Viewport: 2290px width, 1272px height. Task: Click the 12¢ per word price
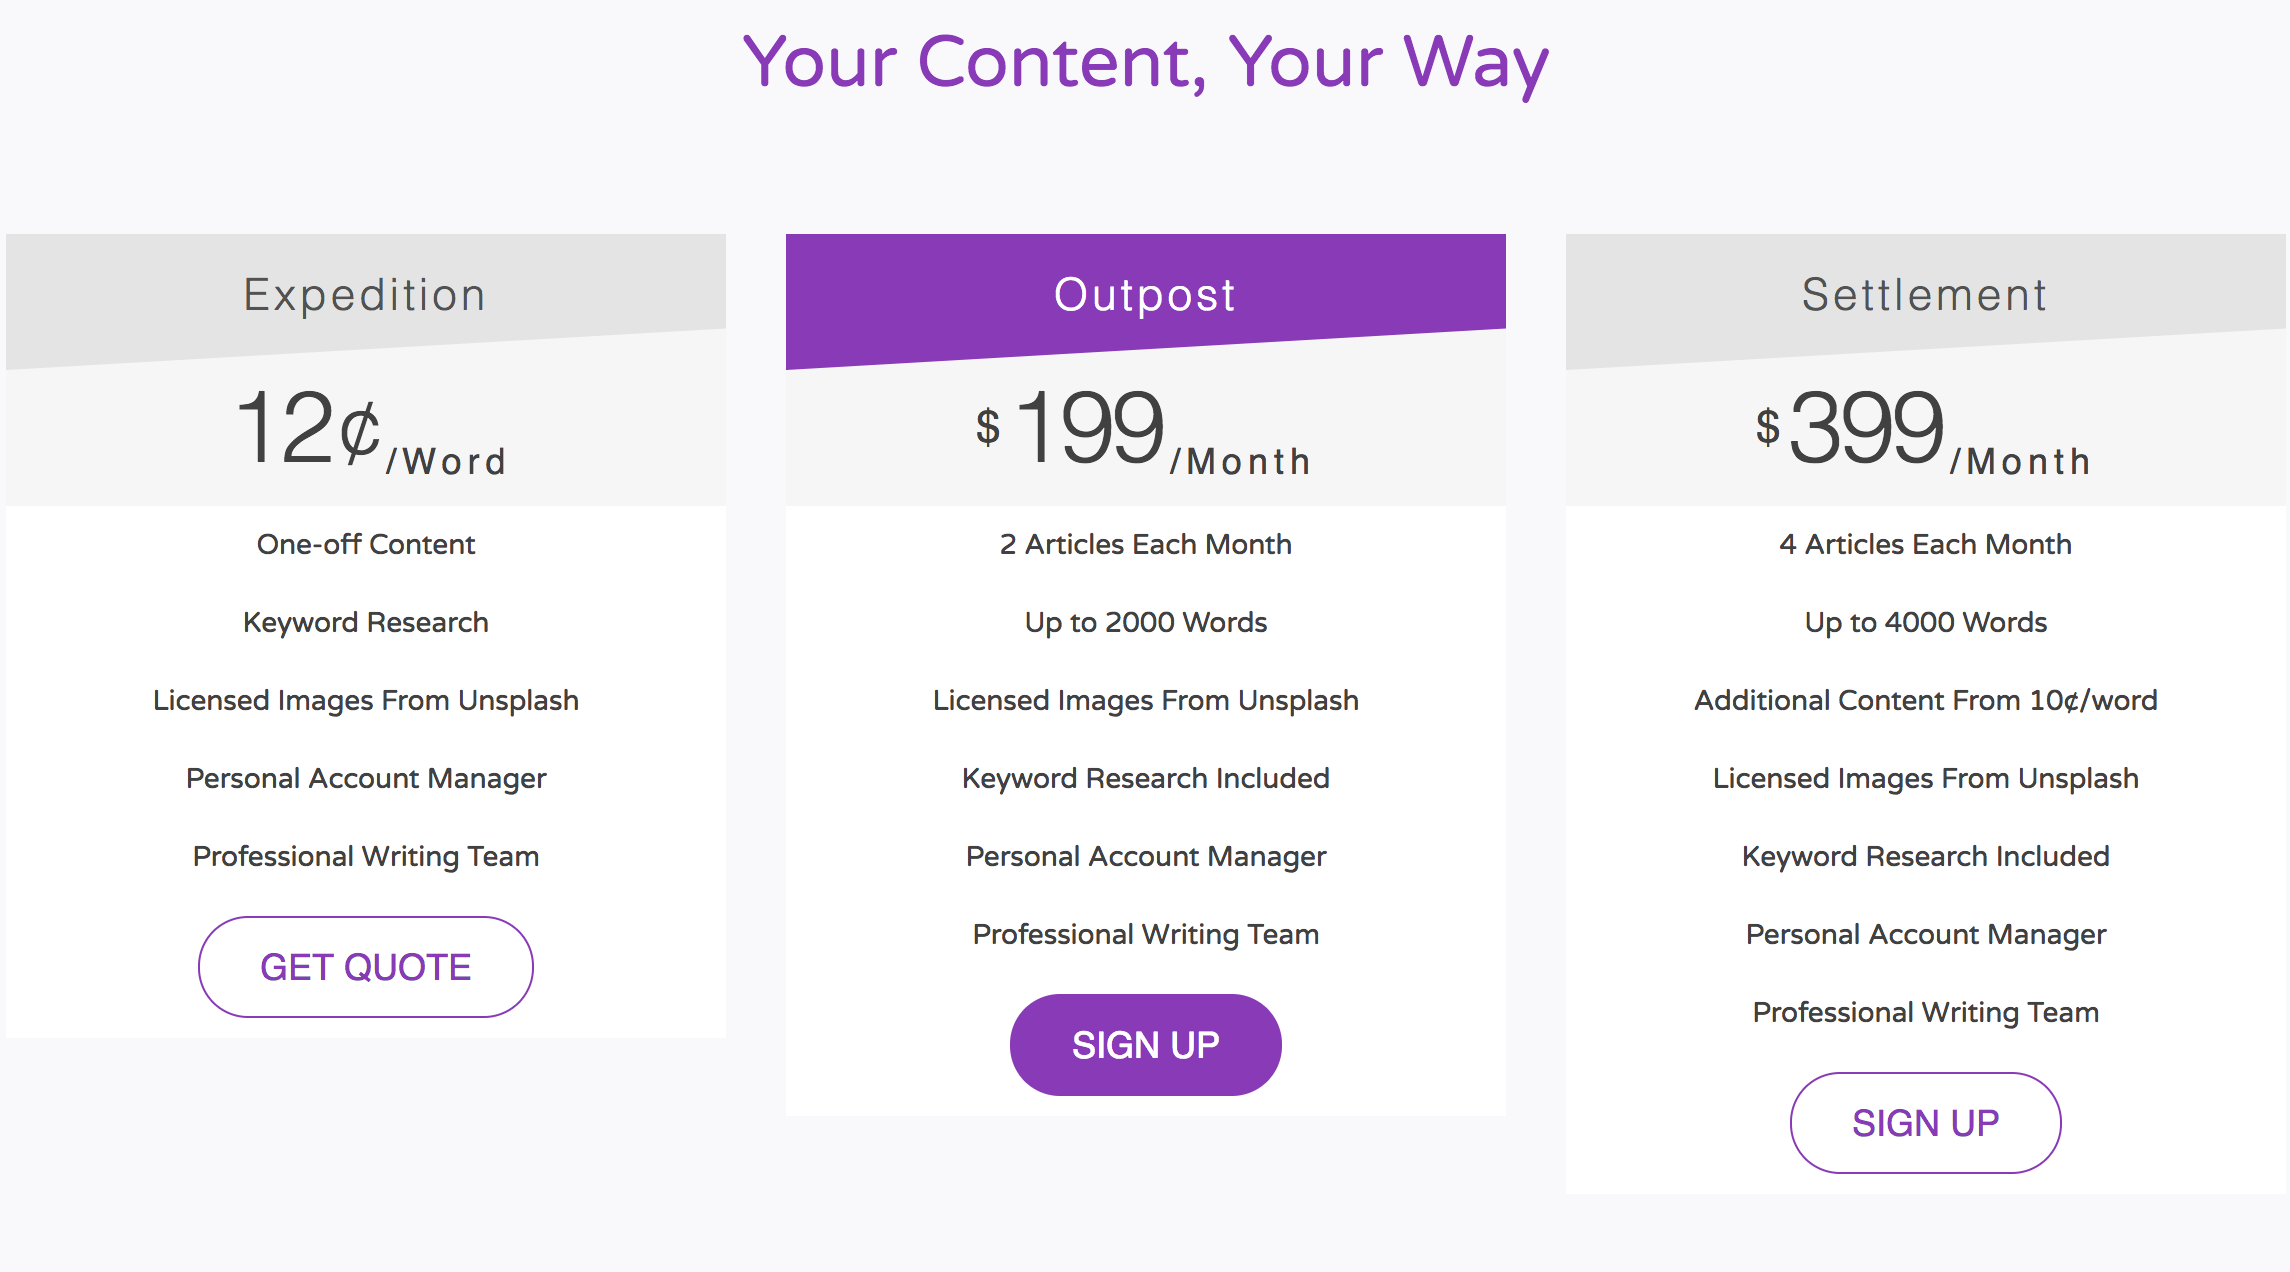(370, 432)
